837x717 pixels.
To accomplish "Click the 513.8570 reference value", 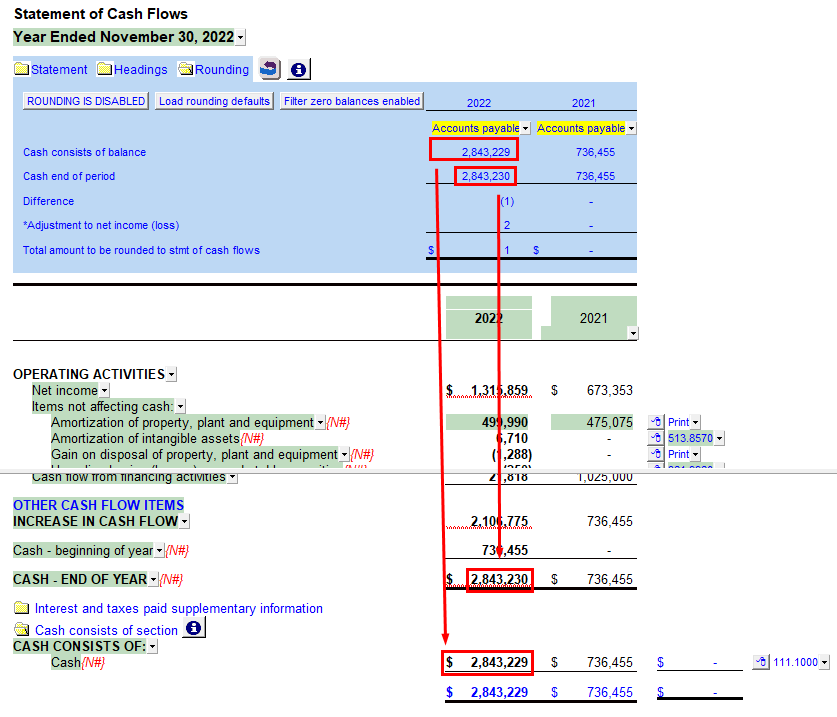I will point(690,438).
